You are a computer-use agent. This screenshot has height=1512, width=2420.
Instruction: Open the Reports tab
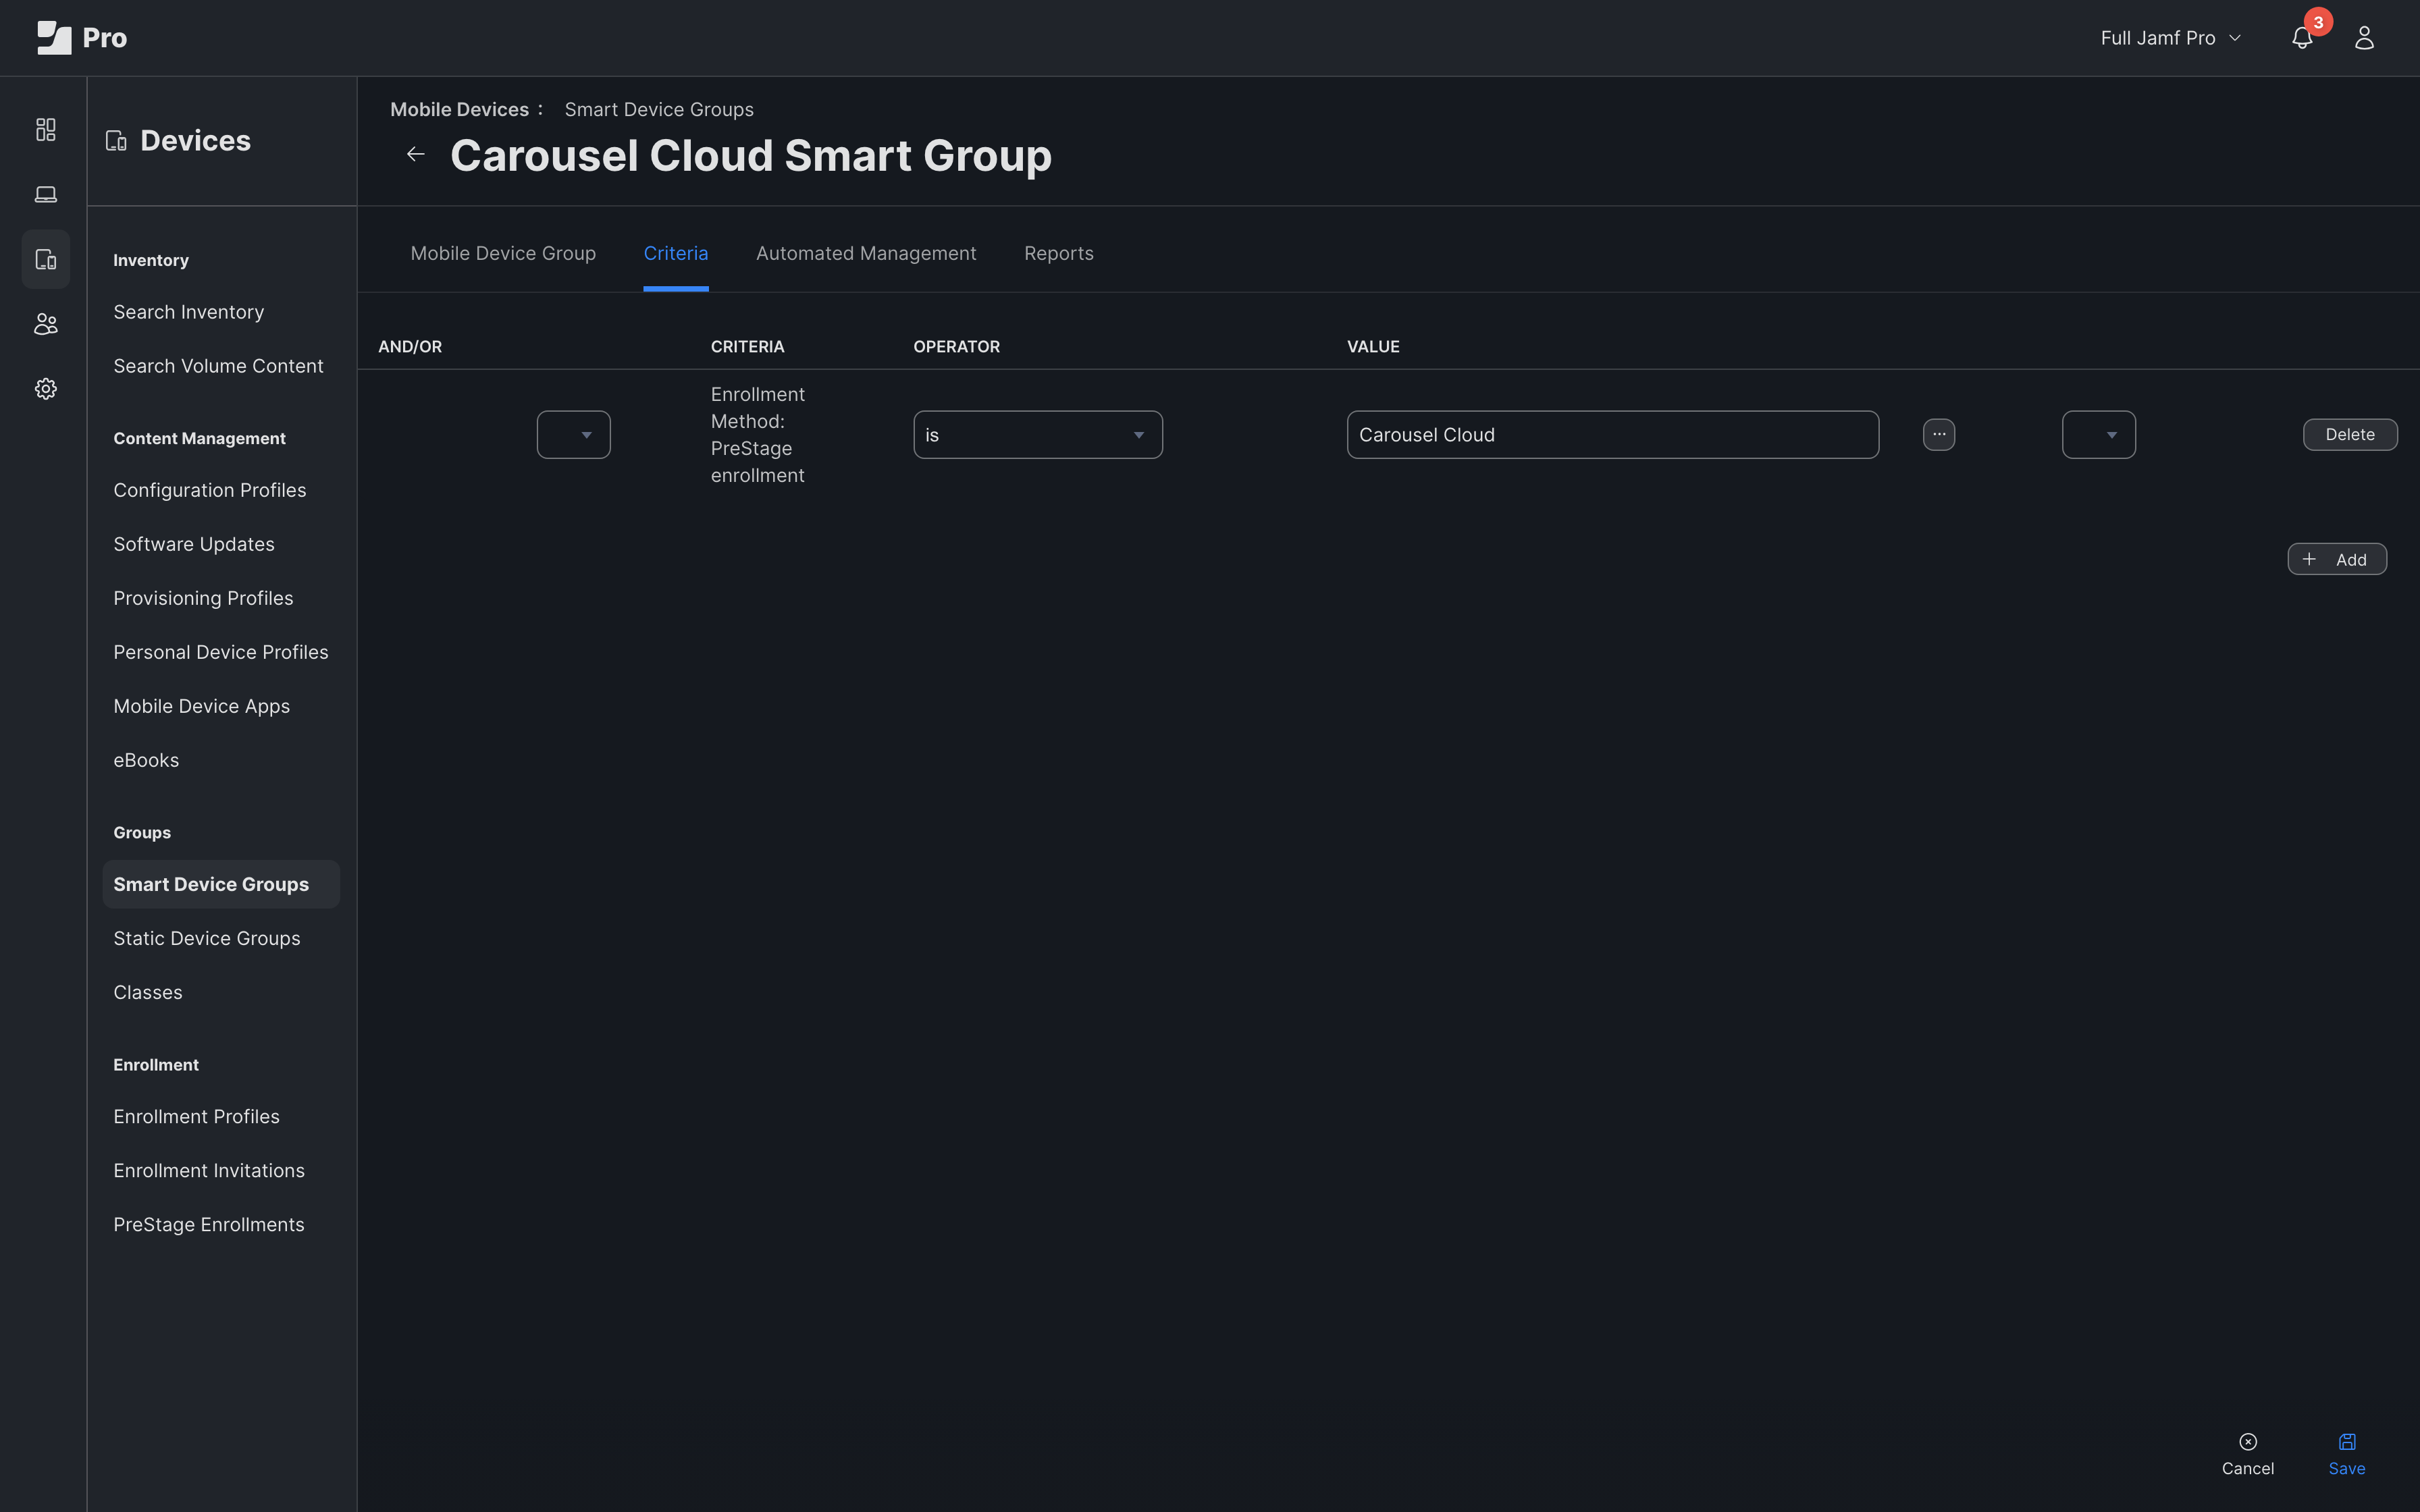1059,253
